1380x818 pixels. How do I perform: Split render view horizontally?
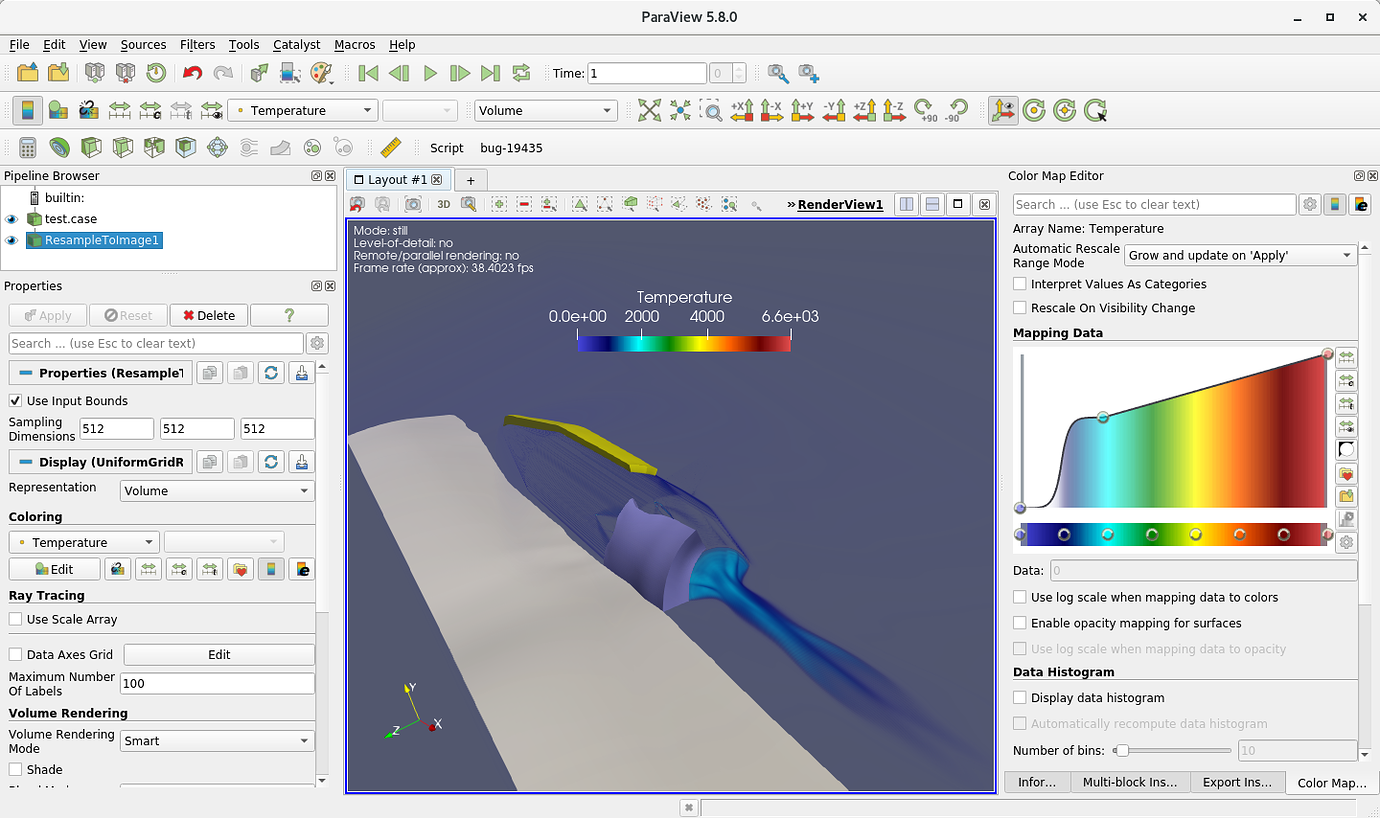tap(906, 204)
